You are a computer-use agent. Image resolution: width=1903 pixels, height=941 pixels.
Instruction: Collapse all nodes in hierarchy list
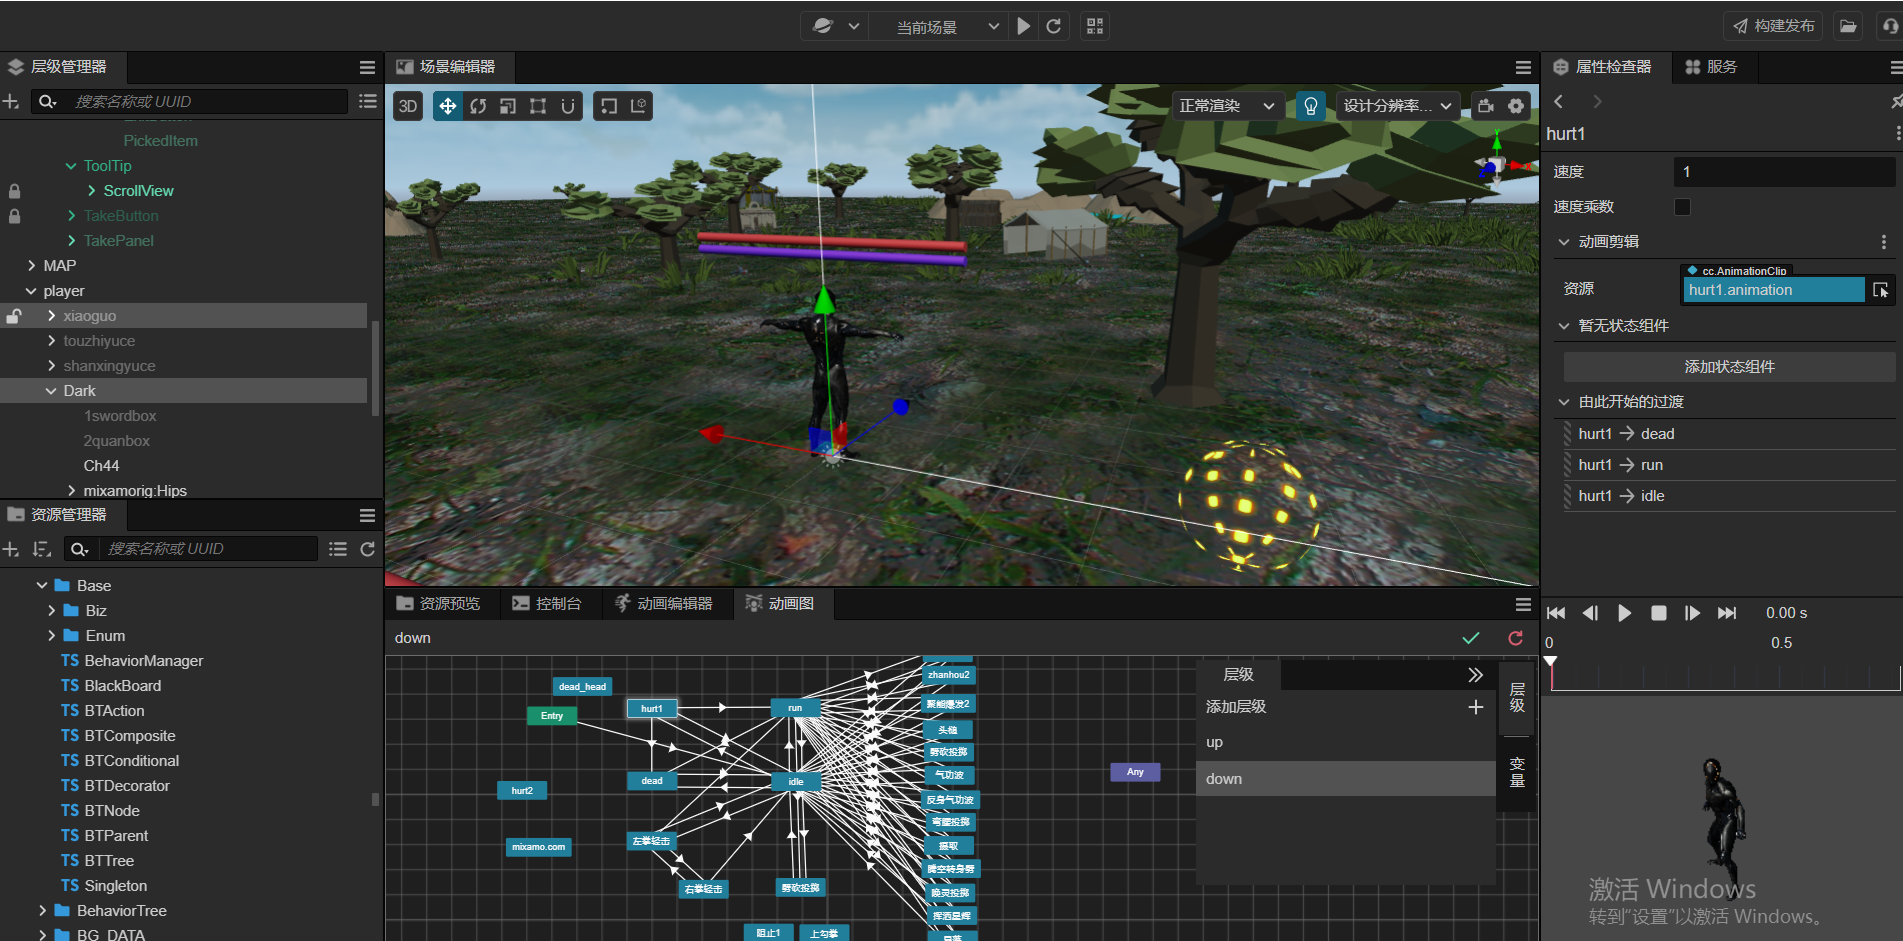coord(367,101)
